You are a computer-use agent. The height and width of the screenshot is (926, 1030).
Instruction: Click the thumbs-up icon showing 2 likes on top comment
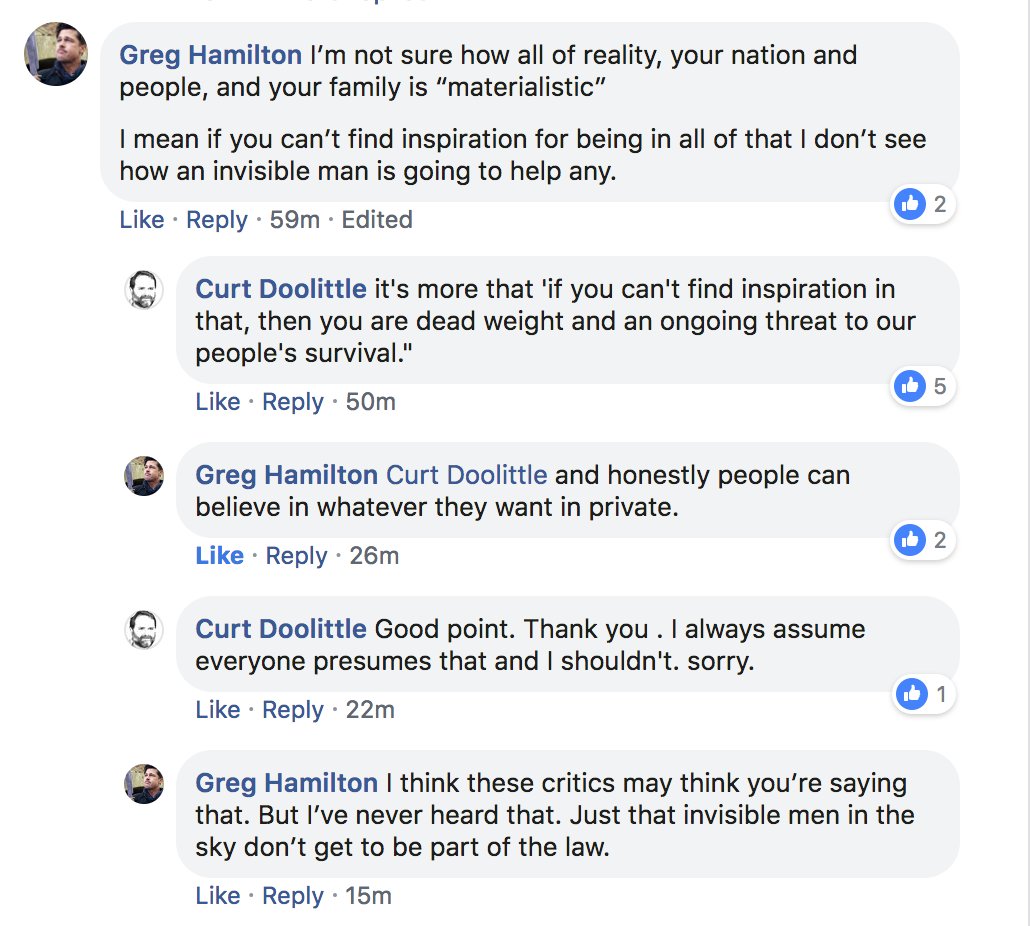[909, 205]
